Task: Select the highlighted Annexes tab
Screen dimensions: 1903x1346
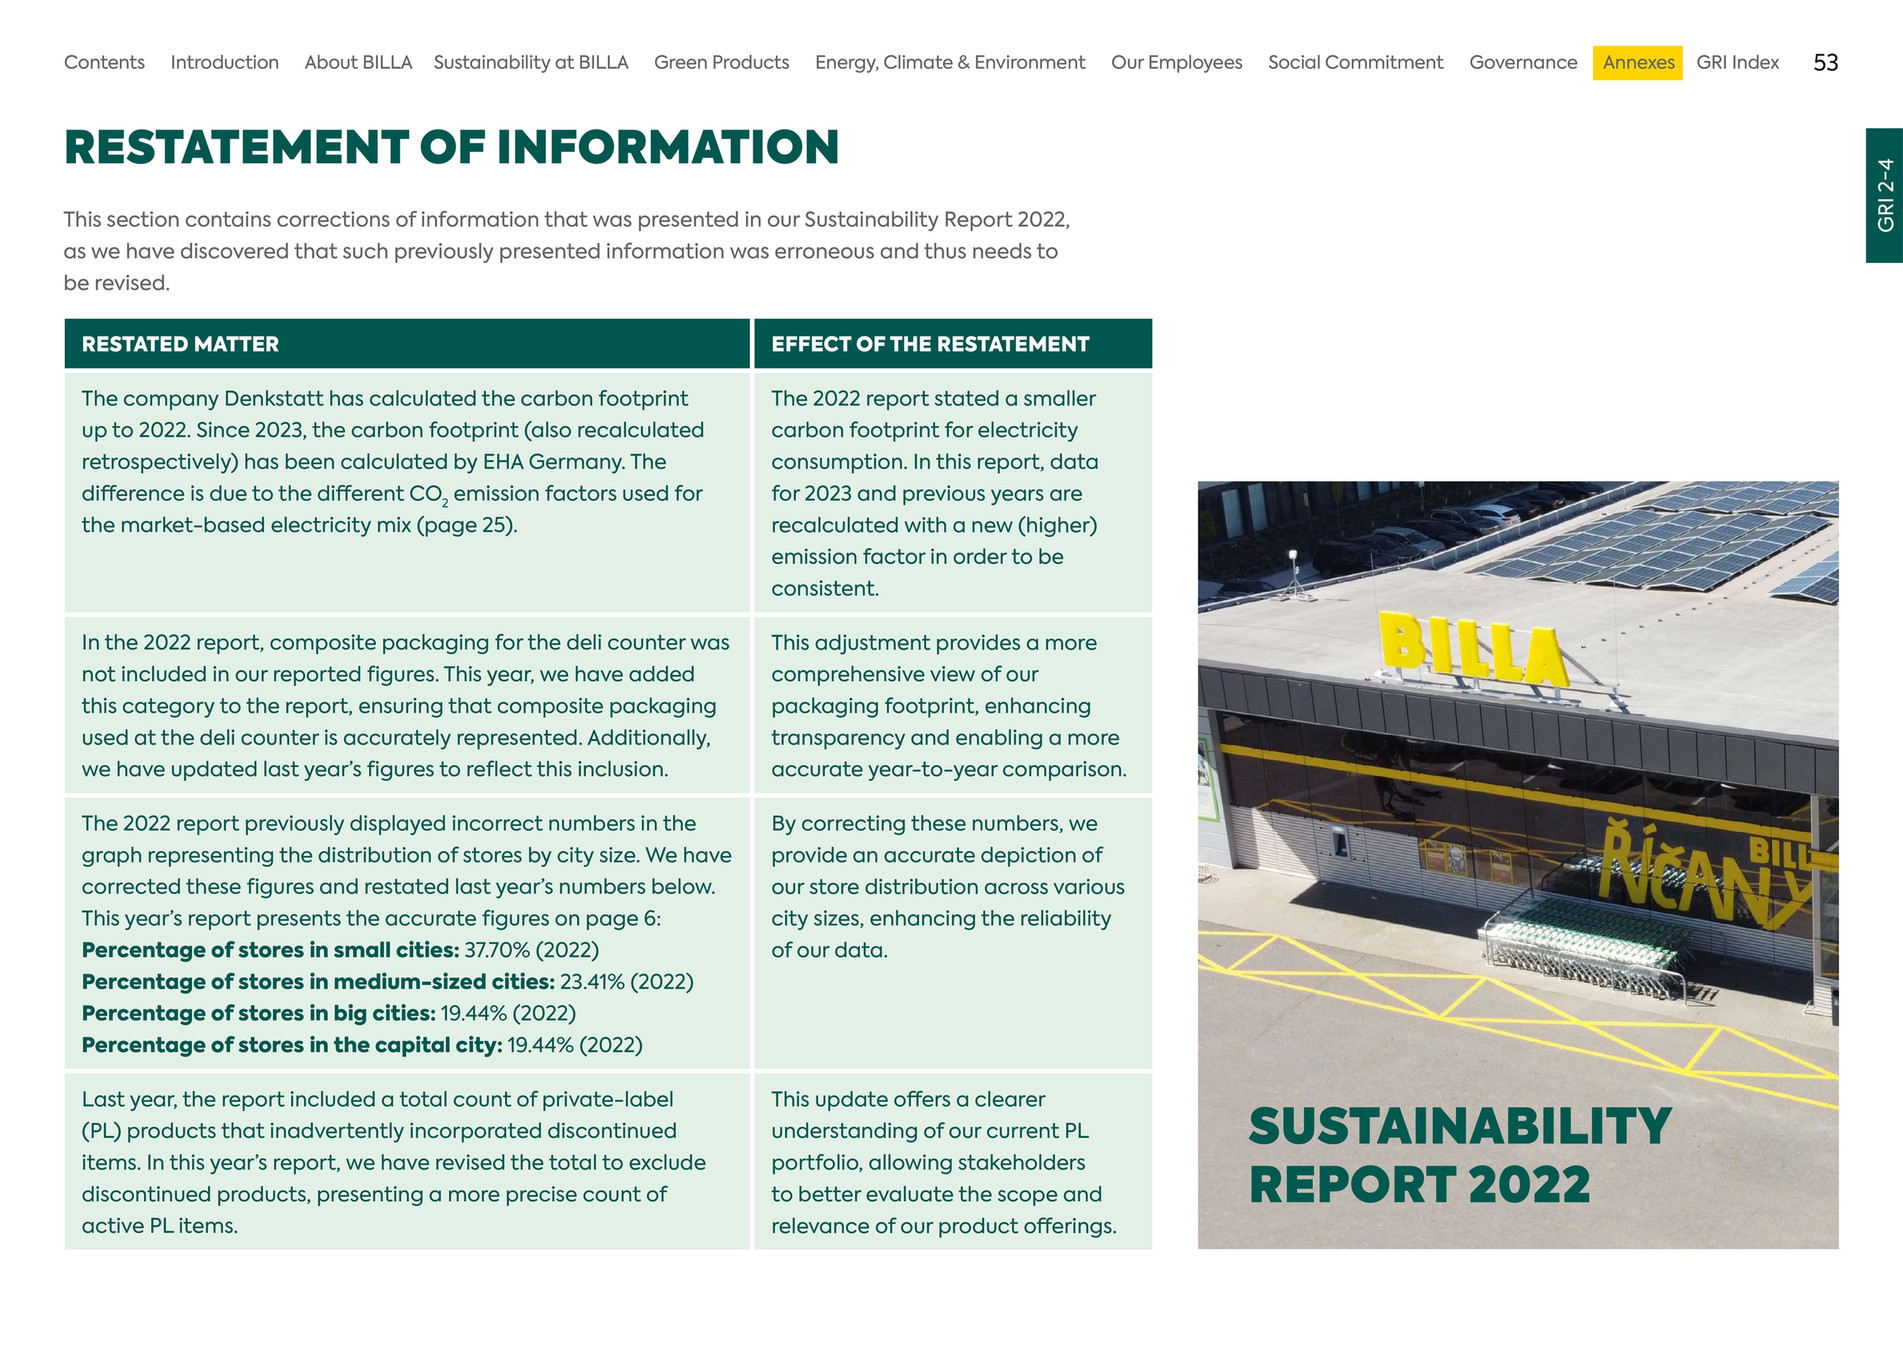Action: click(x=1638, y=62)
